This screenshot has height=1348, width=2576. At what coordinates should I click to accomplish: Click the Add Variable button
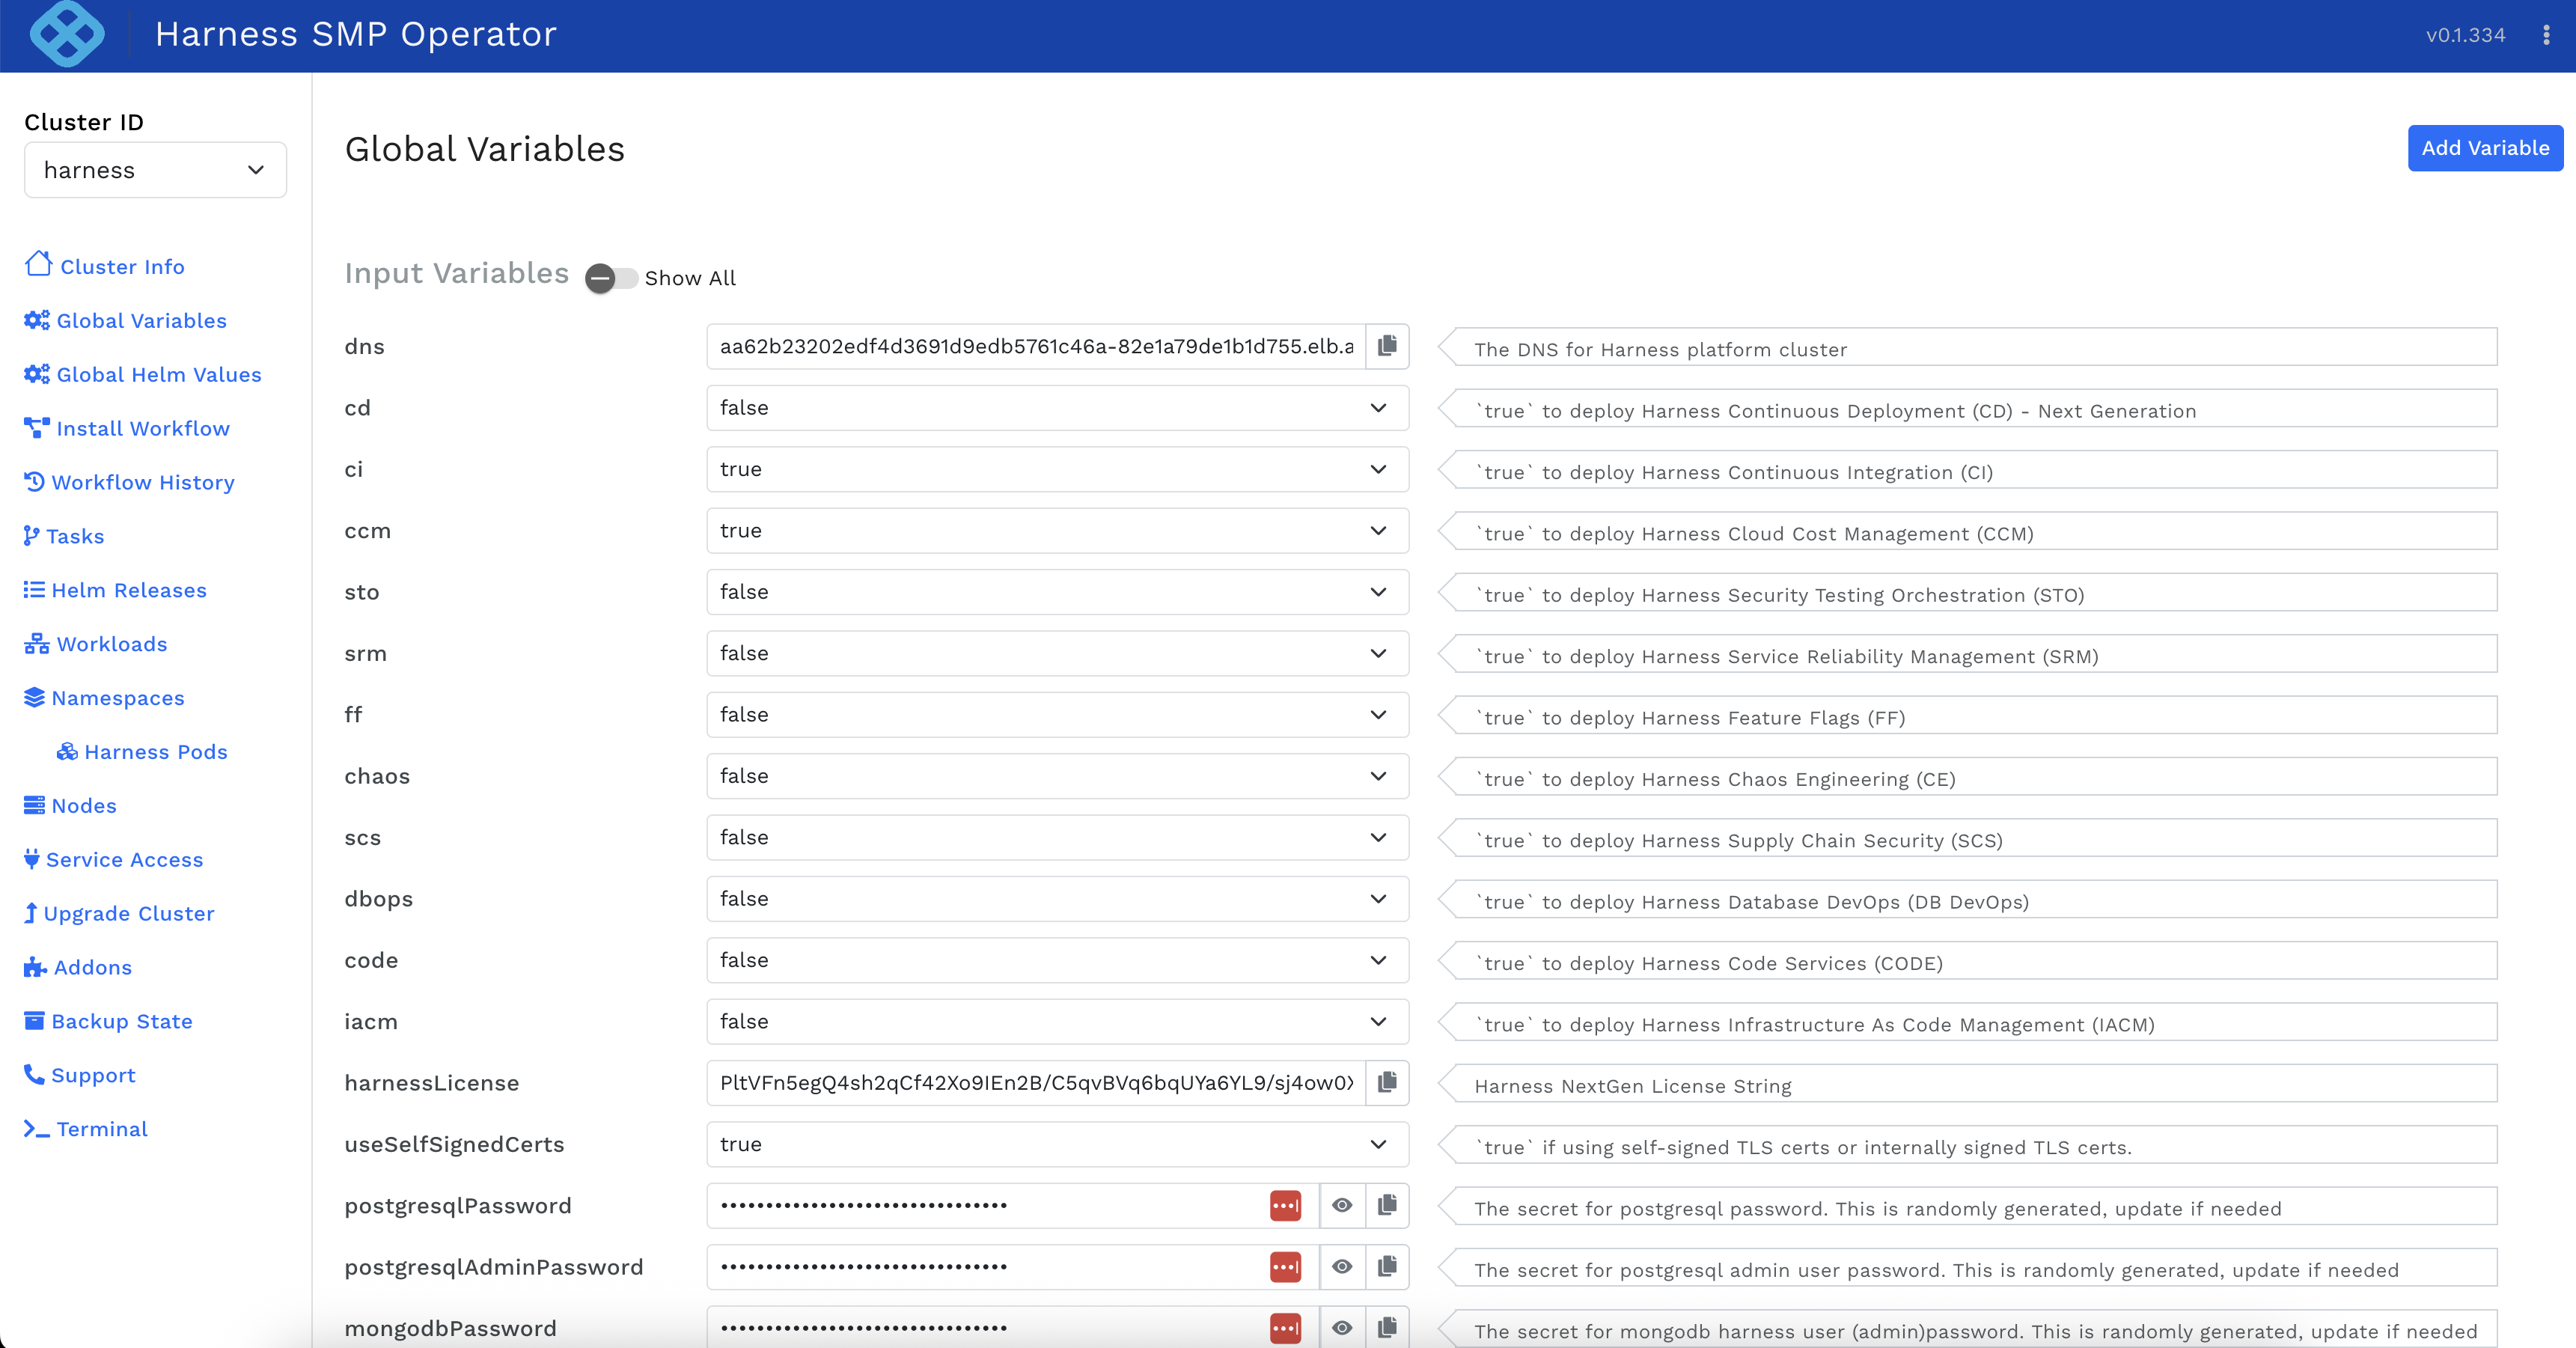pos(2485,148)
